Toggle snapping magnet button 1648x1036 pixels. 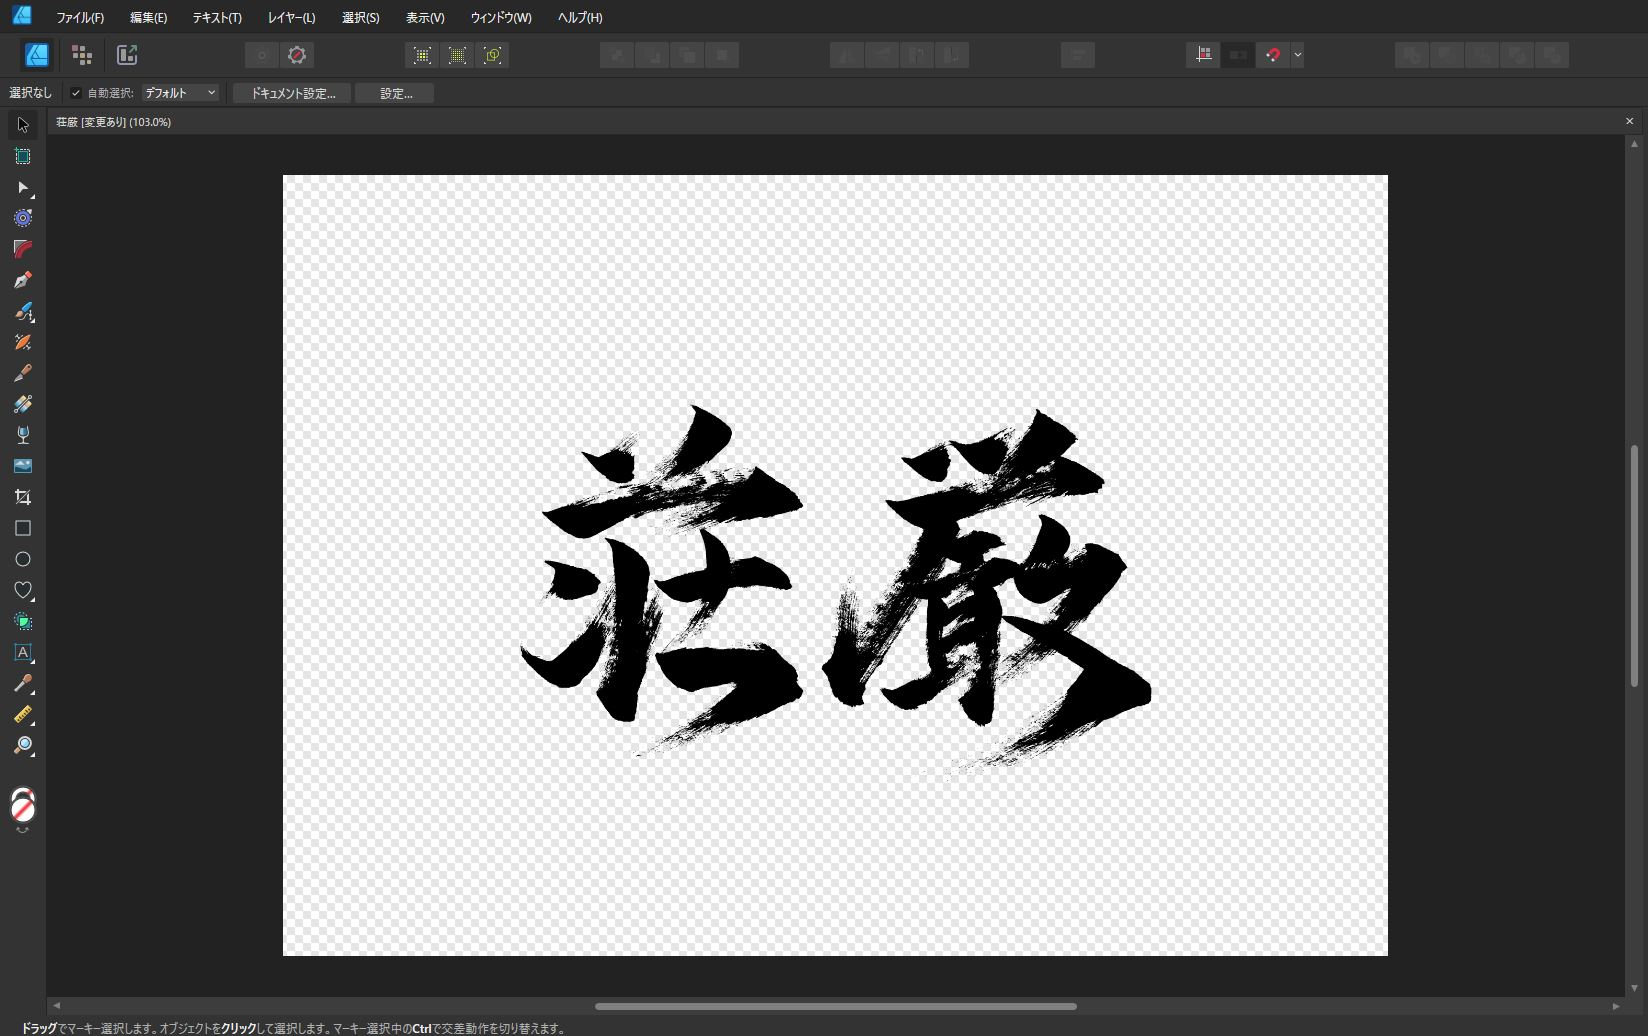[x=1272, y=55]
